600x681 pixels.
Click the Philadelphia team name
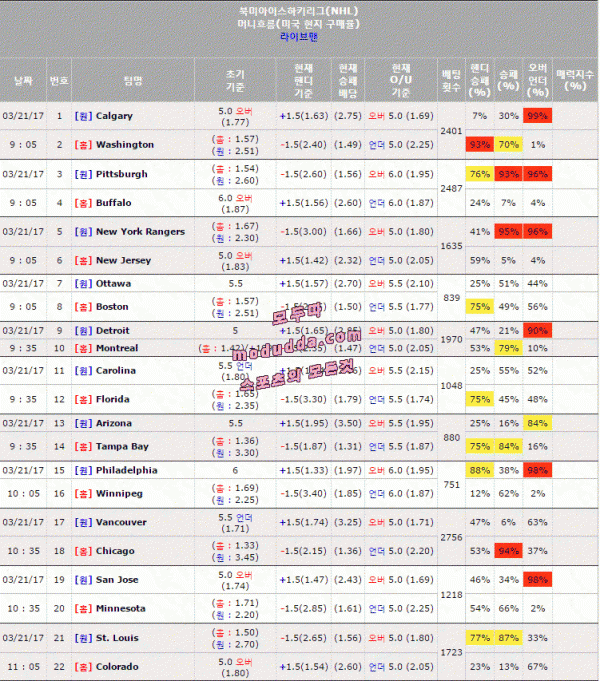pos(126,470)
